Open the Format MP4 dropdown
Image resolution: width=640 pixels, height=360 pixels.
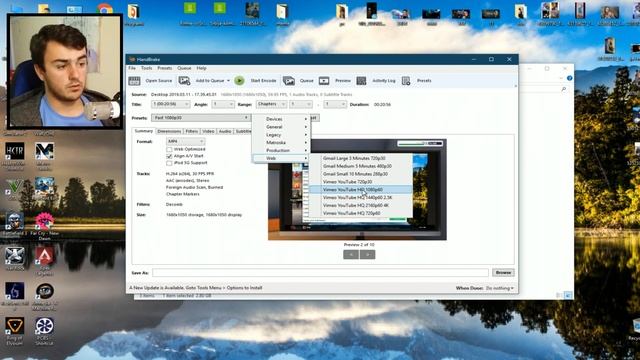coord(185,141)
